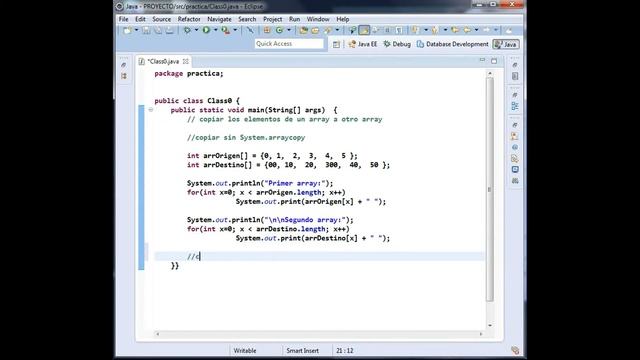
Task: Click the Run External Tools icon
Action: 225,30
